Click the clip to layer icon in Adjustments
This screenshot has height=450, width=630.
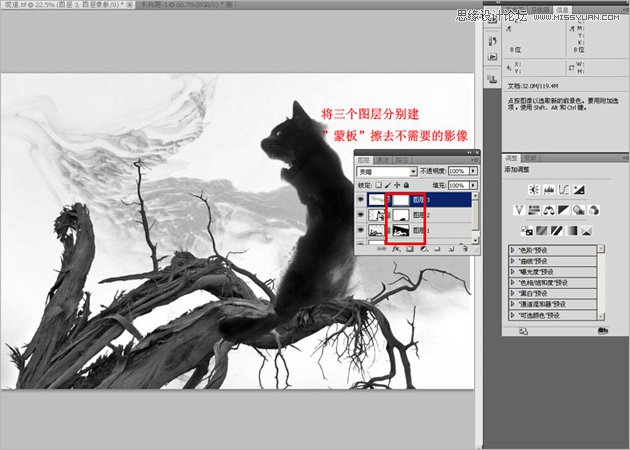[602, 331]
